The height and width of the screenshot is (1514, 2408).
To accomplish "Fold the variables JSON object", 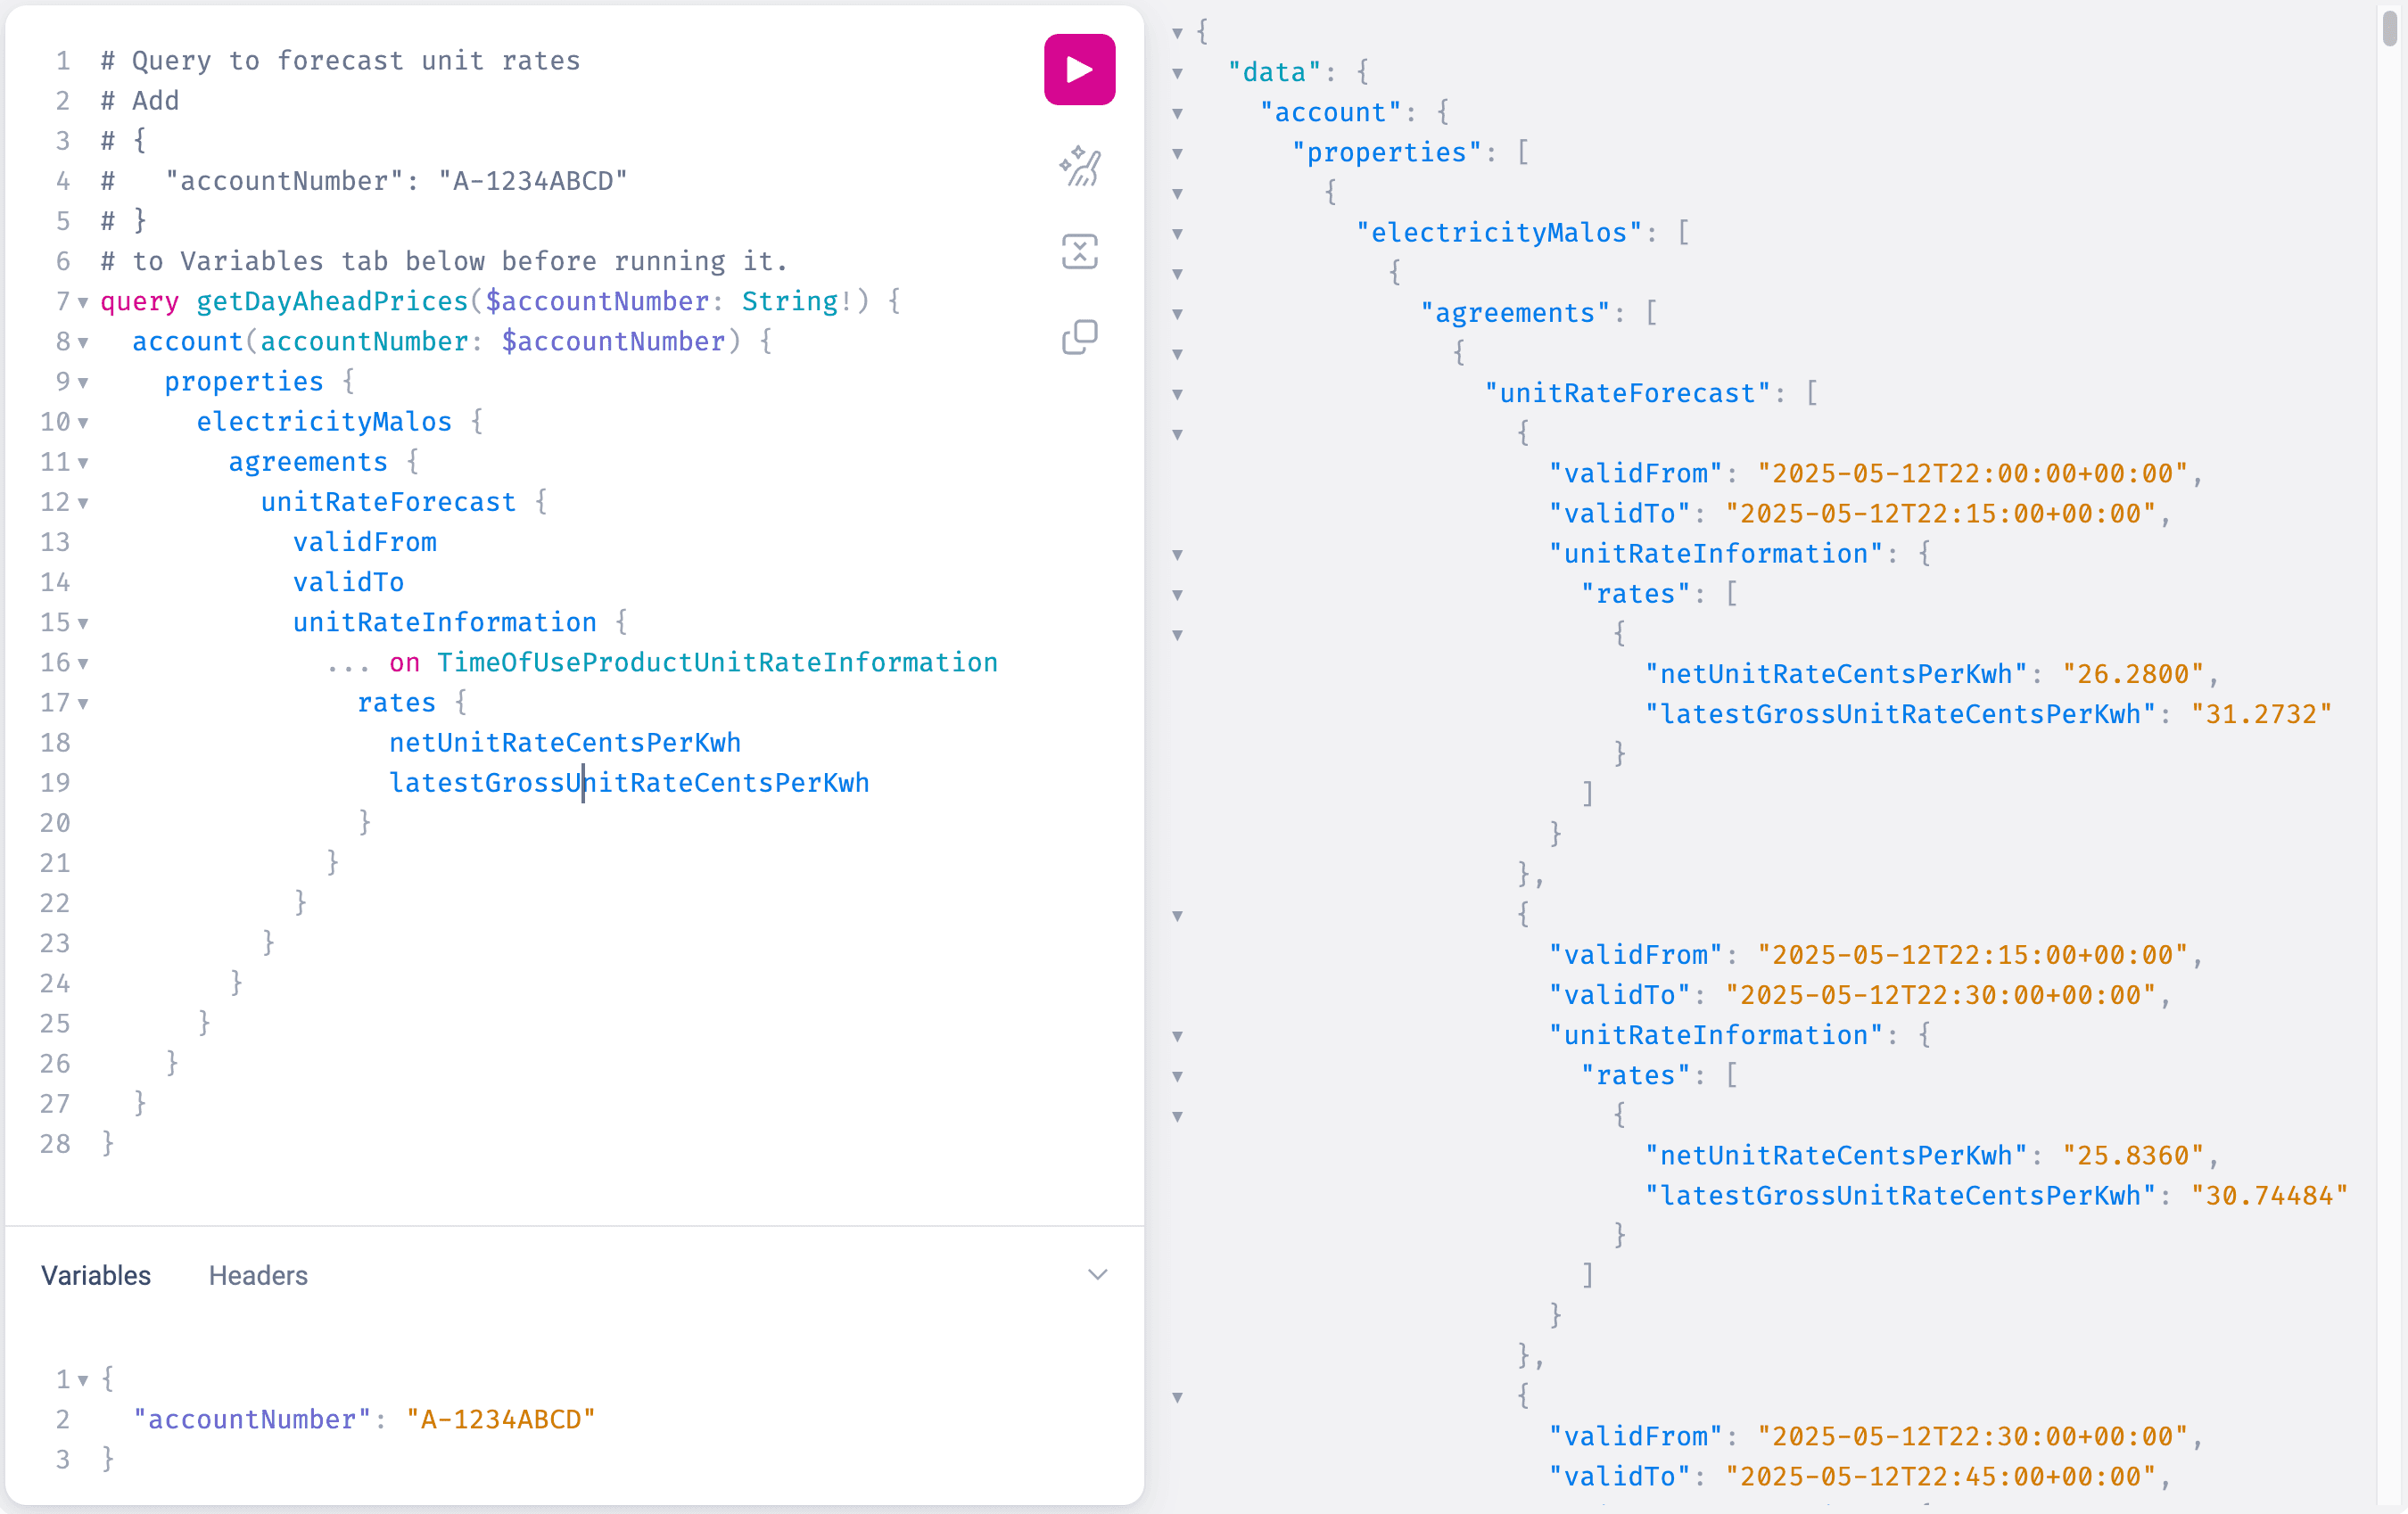I will tap(83, 1380).
